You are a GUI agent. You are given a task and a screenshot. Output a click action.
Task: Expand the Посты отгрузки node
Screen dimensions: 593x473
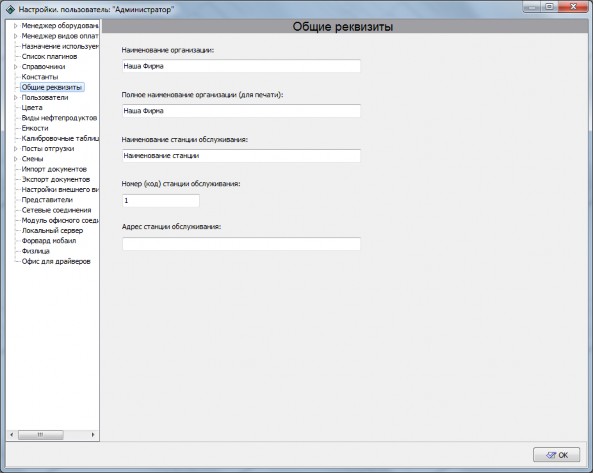pyautogui.click(x=16, y=149)
